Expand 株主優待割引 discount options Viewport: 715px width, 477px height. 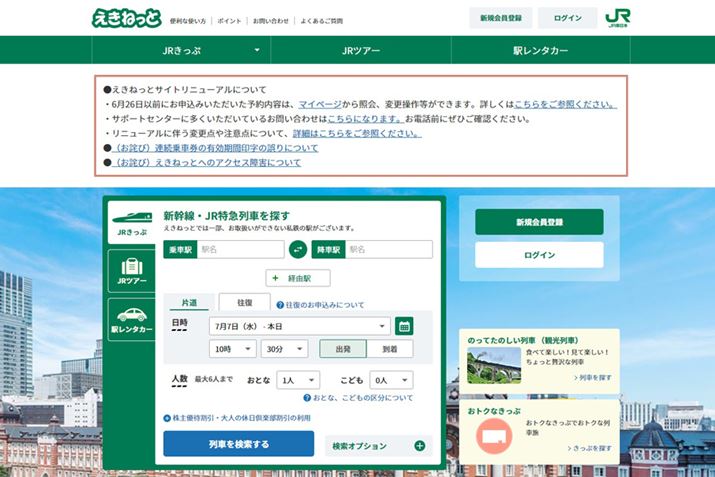pos(167,417)
